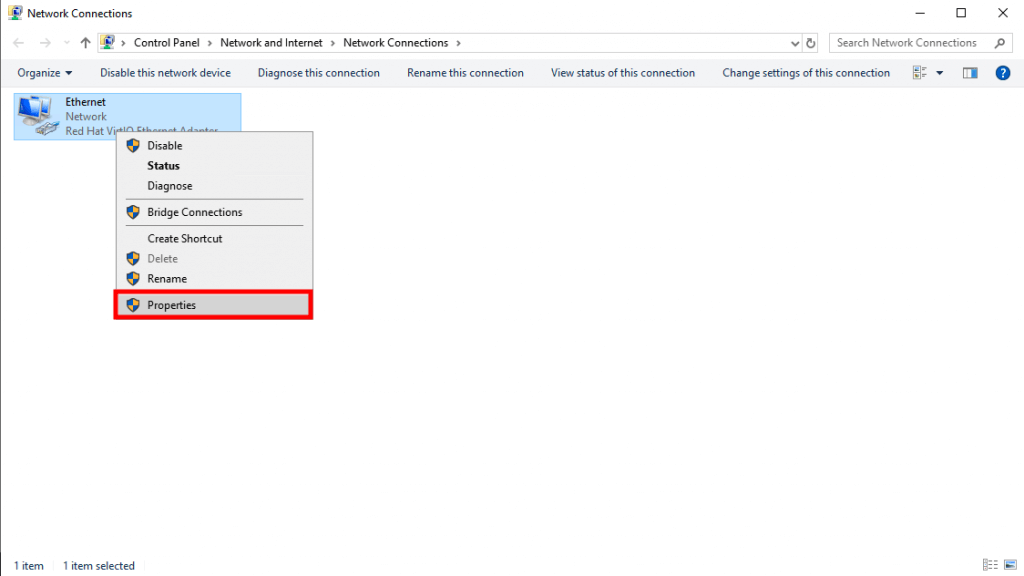Click the search magnifier icon
Viewport: 1024px width, 576px height.
point(999,42)
